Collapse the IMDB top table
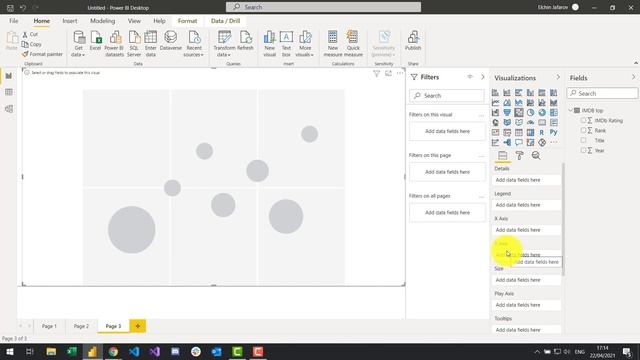 [x=571, y=110]
